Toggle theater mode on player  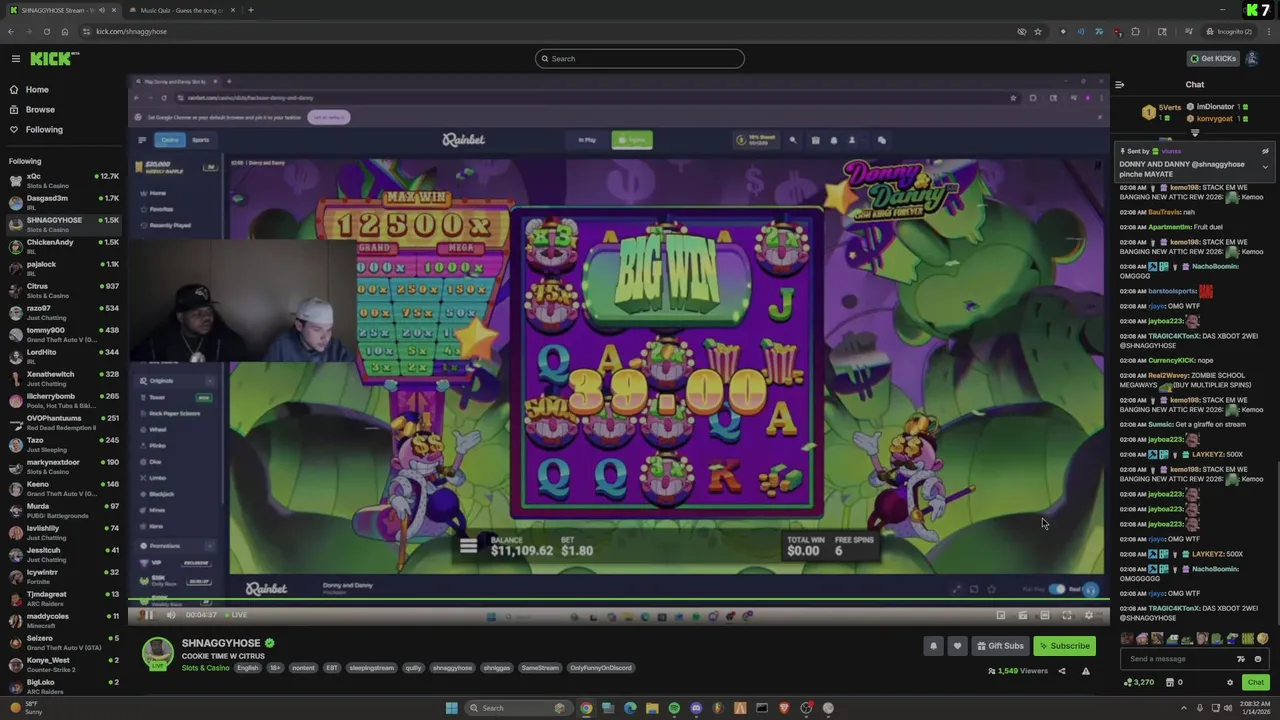pos(1044,616)
